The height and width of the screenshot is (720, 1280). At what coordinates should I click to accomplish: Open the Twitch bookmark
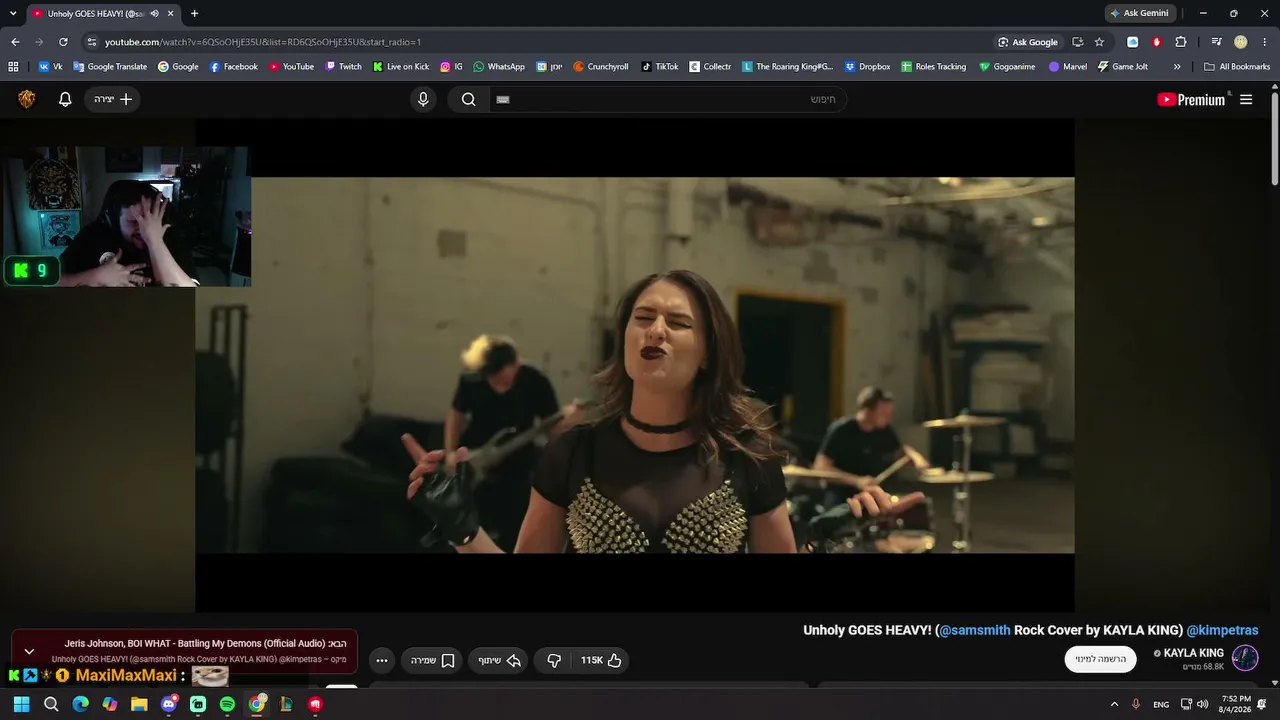point(343,67)
